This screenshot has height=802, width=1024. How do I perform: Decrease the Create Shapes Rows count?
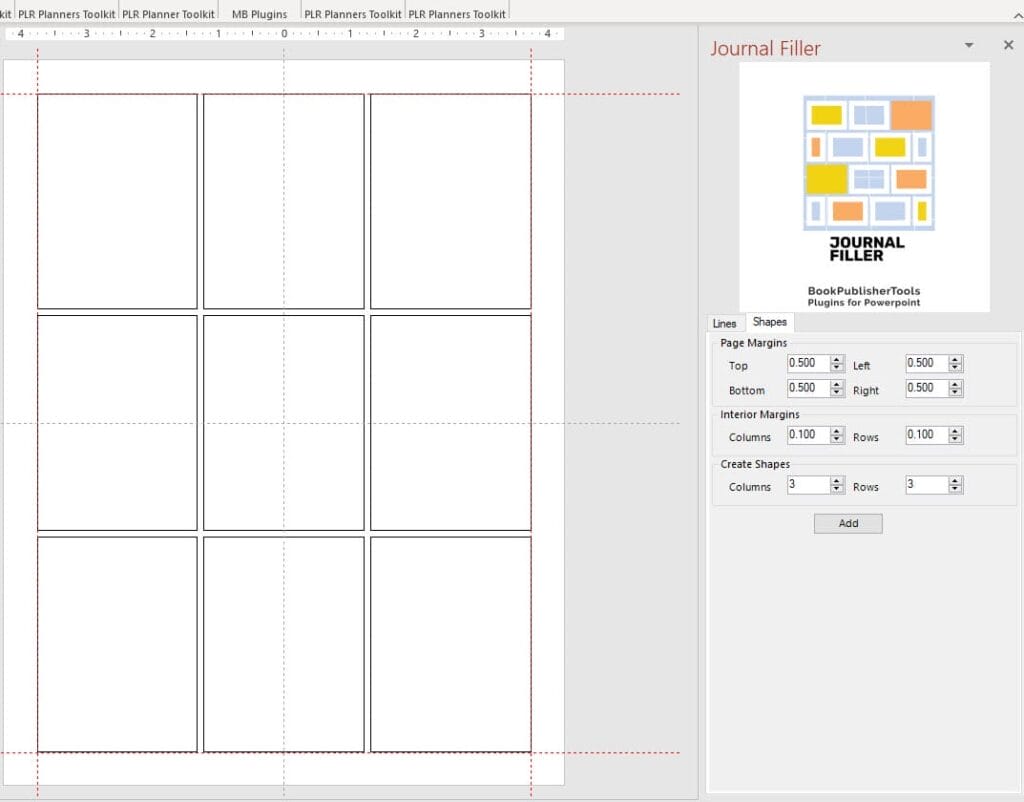(955, 489)
